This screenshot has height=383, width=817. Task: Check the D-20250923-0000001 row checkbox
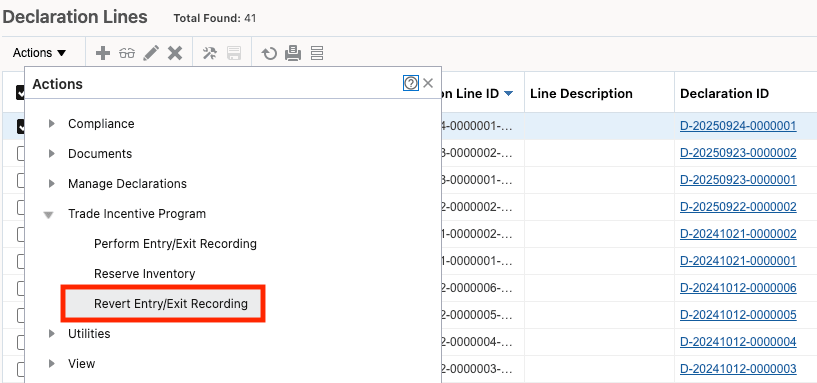(21, 180)
